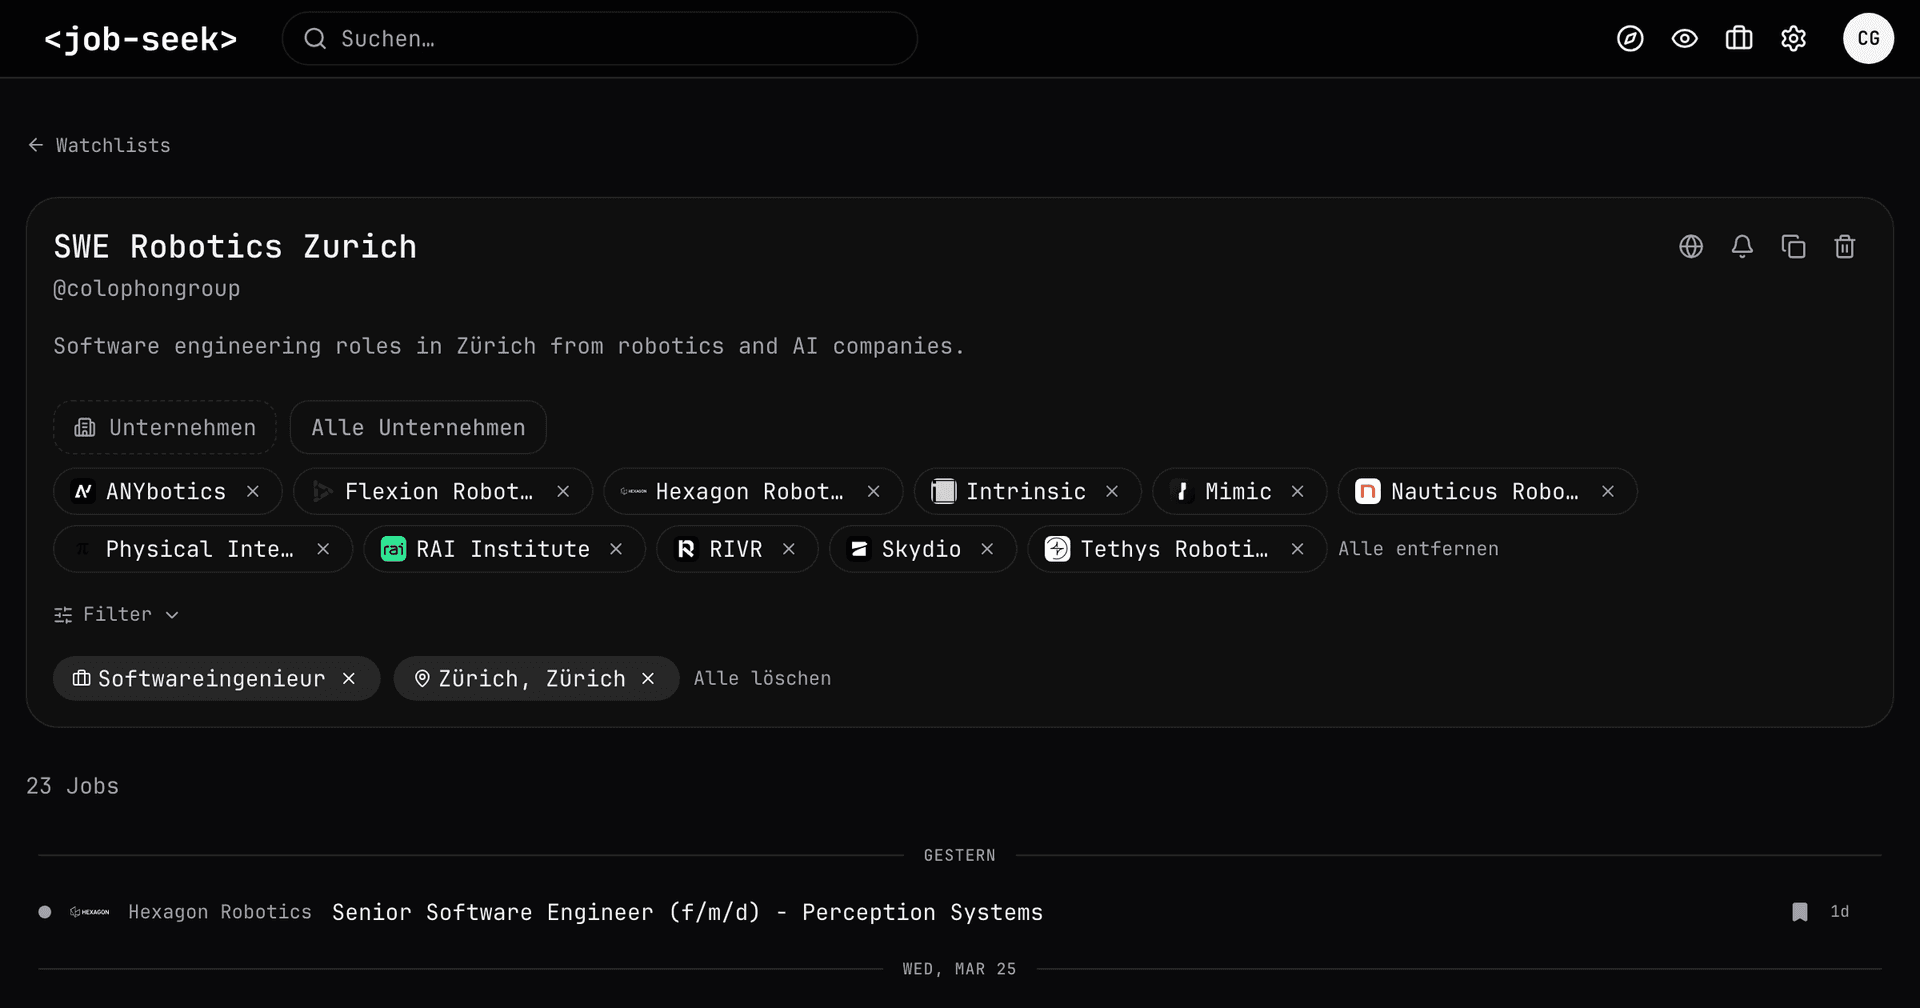Image resolution: width=1920 pixels, height=1008 pixels.
Task: Click the Tethys Robotics chip logo
Action: (x=1057, y=549)
